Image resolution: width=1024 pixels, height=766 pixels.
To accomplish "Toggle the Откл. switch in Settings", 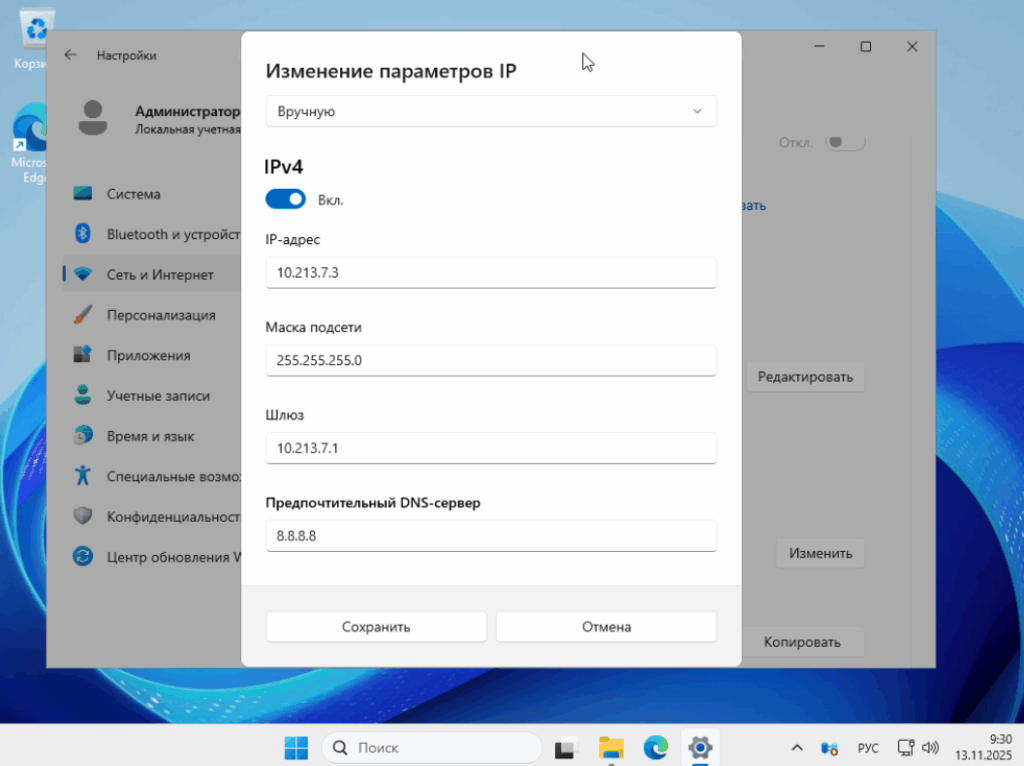I will click(x=845, y=142).
